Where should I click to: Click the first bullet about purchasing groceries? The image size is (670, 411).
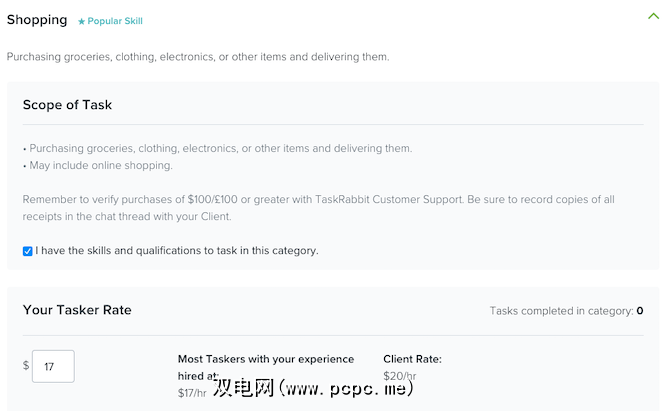pyautogui.click(x=217, y=148)
